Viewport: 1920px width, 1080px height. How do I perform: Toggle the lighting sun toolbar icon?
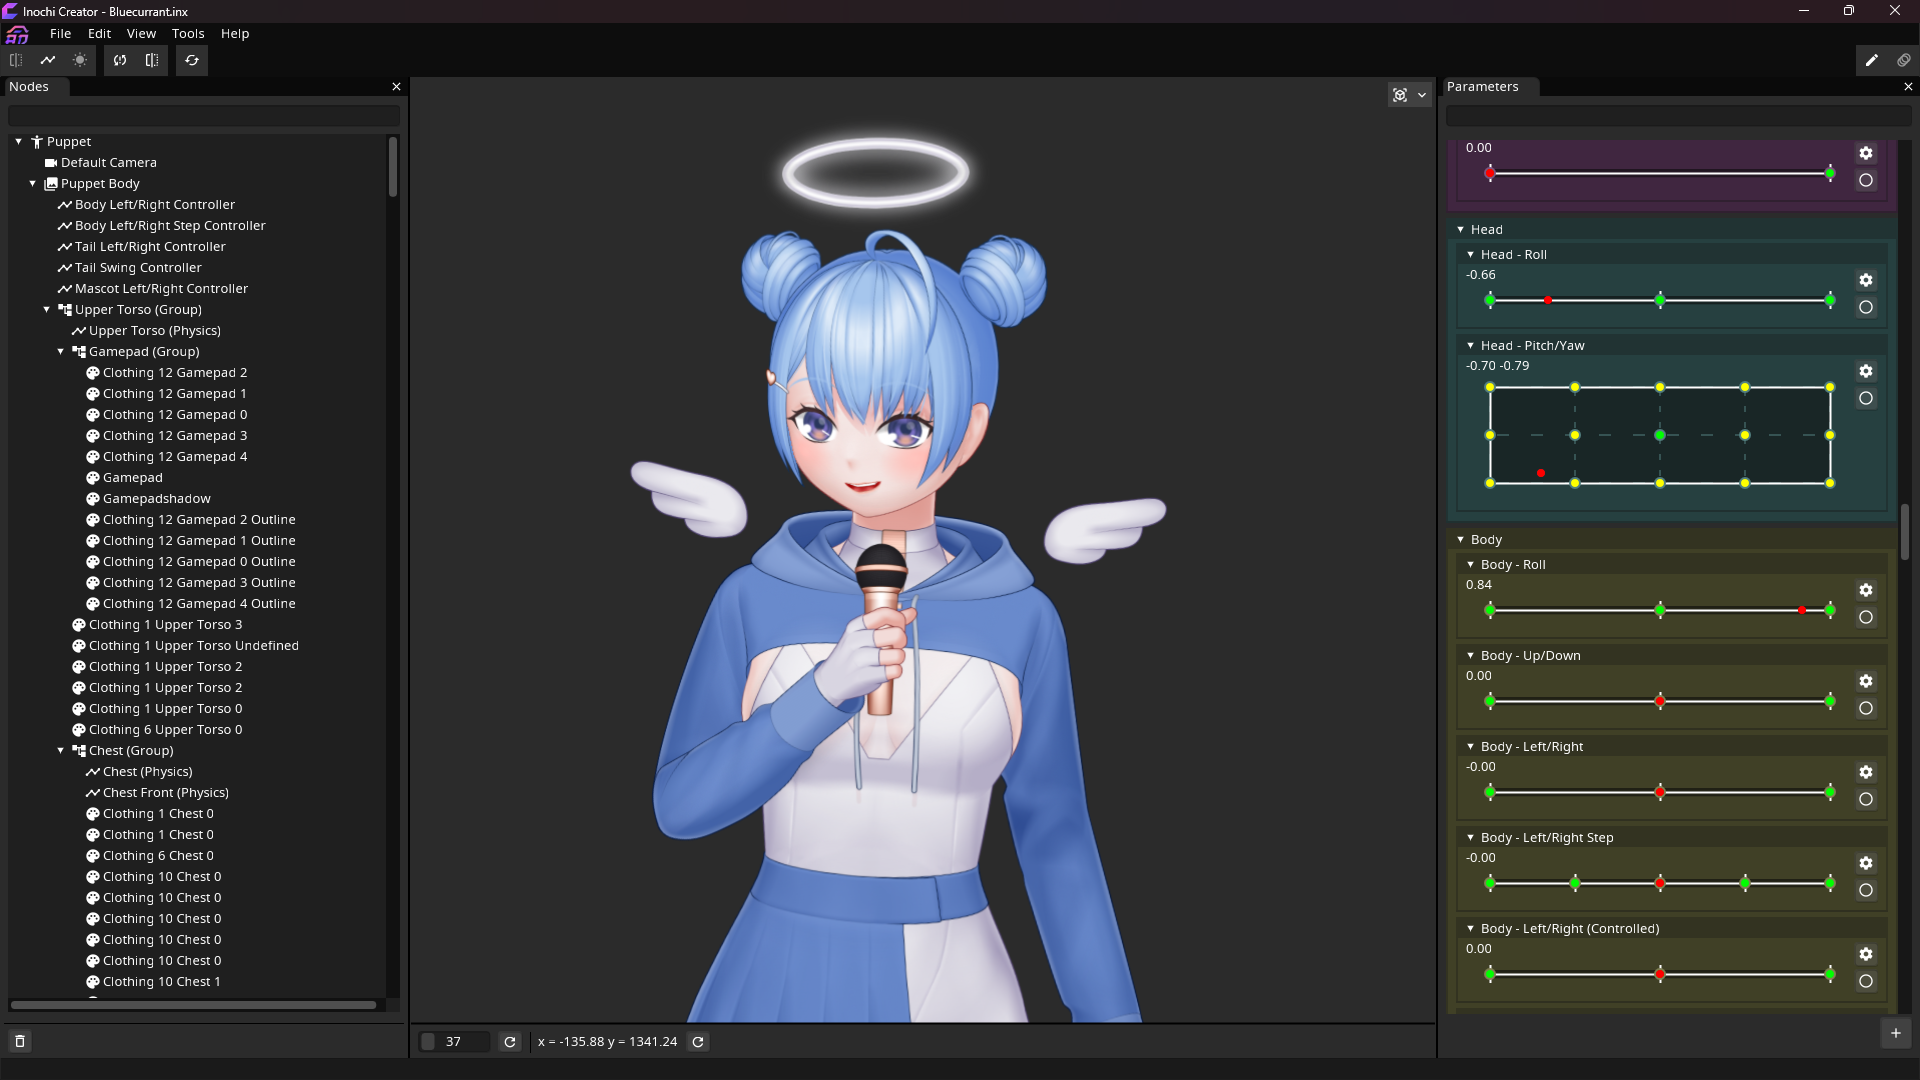click(80, 60)
